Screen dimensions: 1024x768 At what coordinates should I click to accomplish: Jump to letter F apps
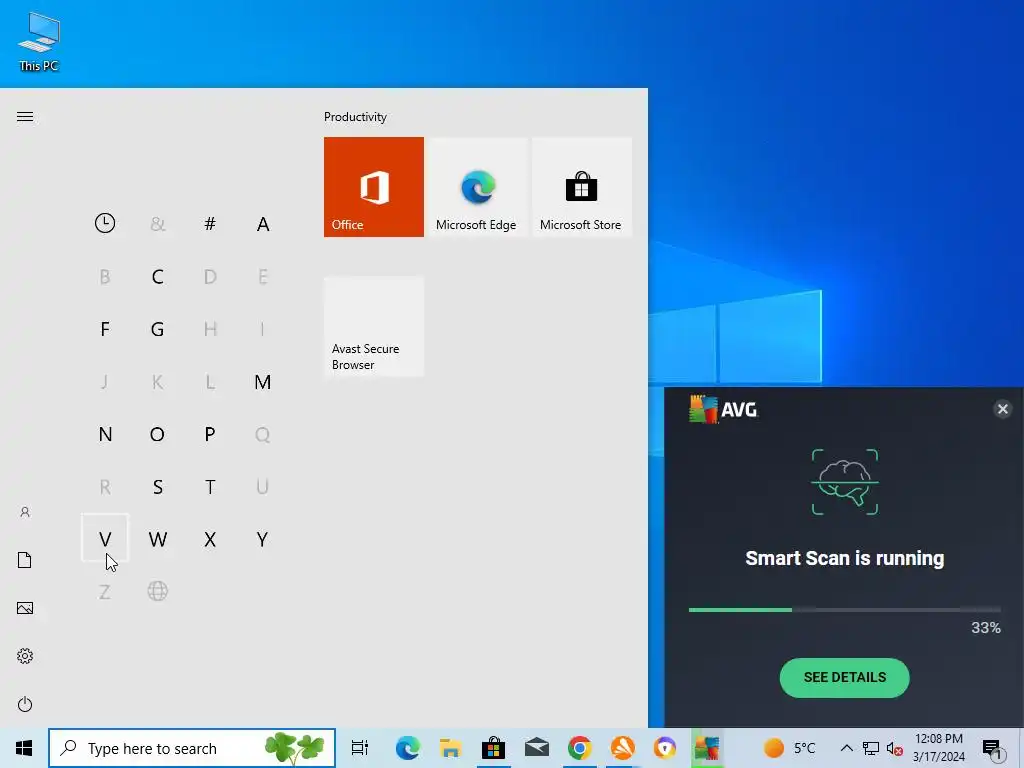(104, 328)
